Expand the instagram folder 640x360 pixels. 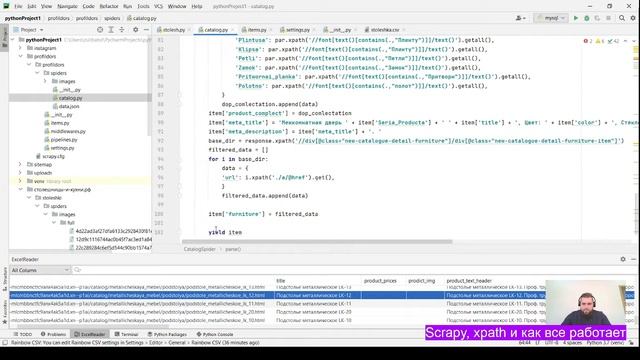tap(20, 48)
